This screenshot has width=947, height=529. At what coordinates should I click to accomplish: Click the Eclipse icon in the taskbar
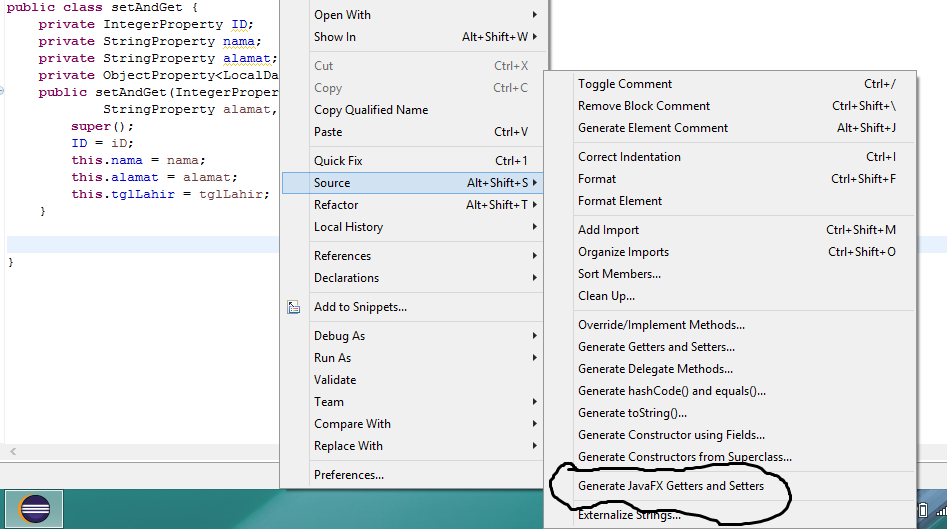(x=34, y=509)
